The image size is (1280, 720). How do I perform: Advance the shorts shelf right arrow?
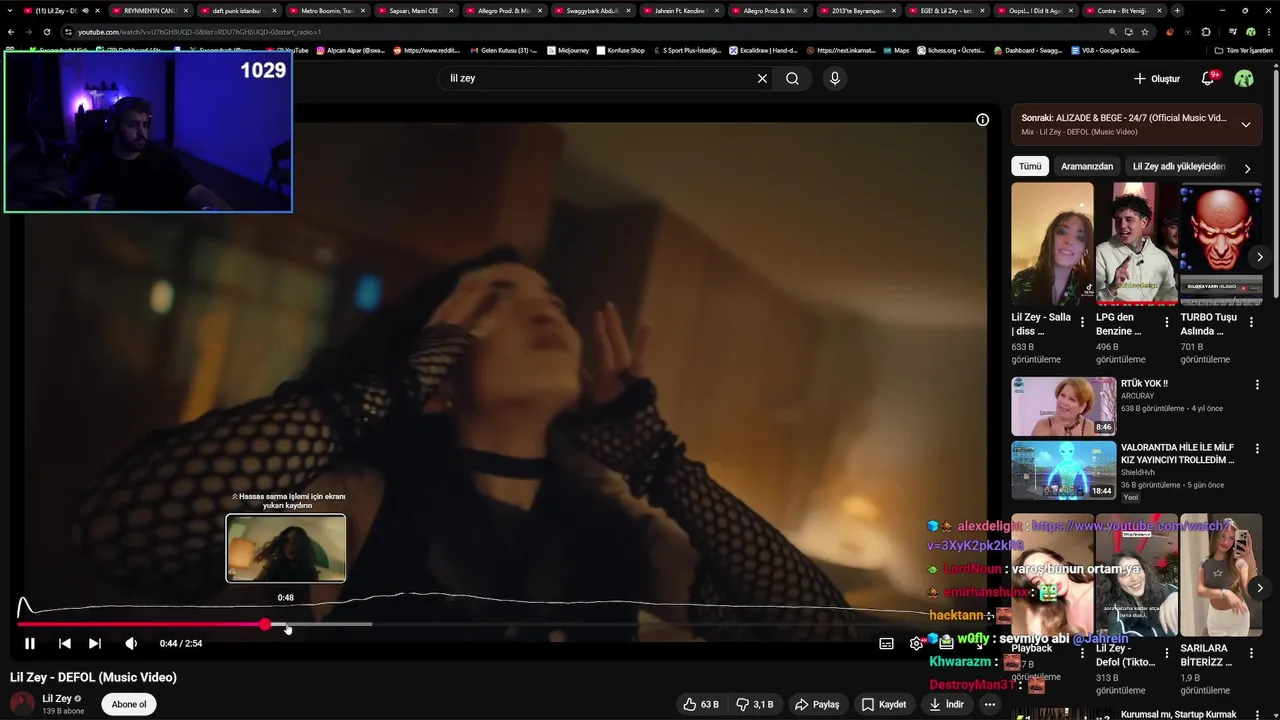[1260, 257]
